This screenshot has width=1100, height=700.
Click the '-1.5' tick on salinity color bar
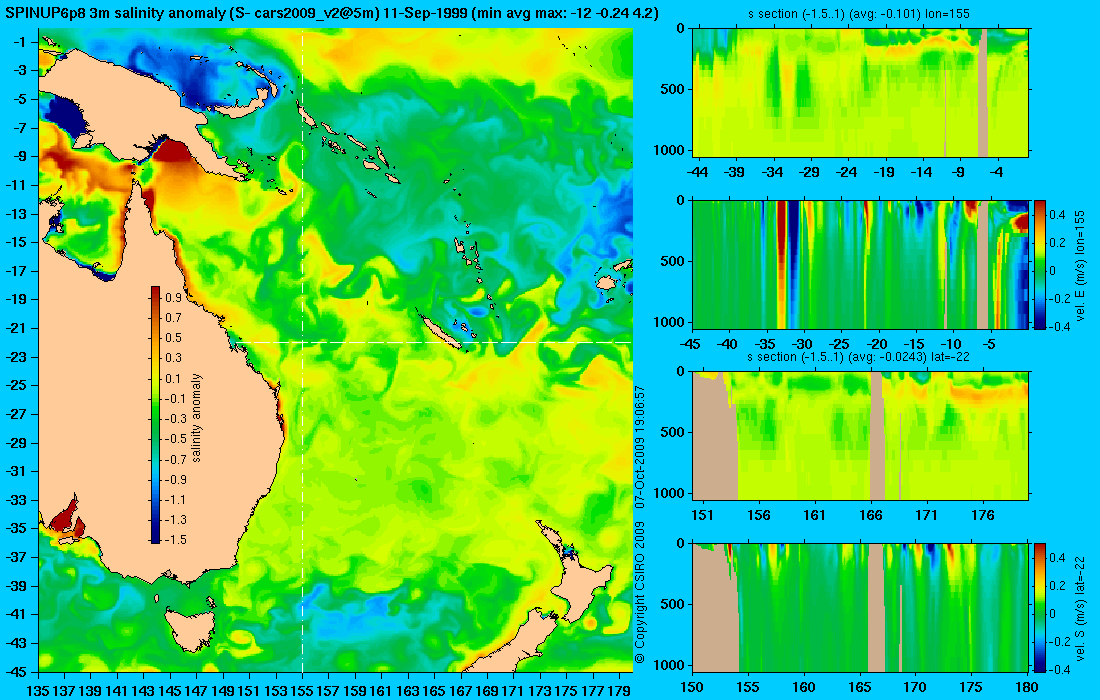point(174,539)
